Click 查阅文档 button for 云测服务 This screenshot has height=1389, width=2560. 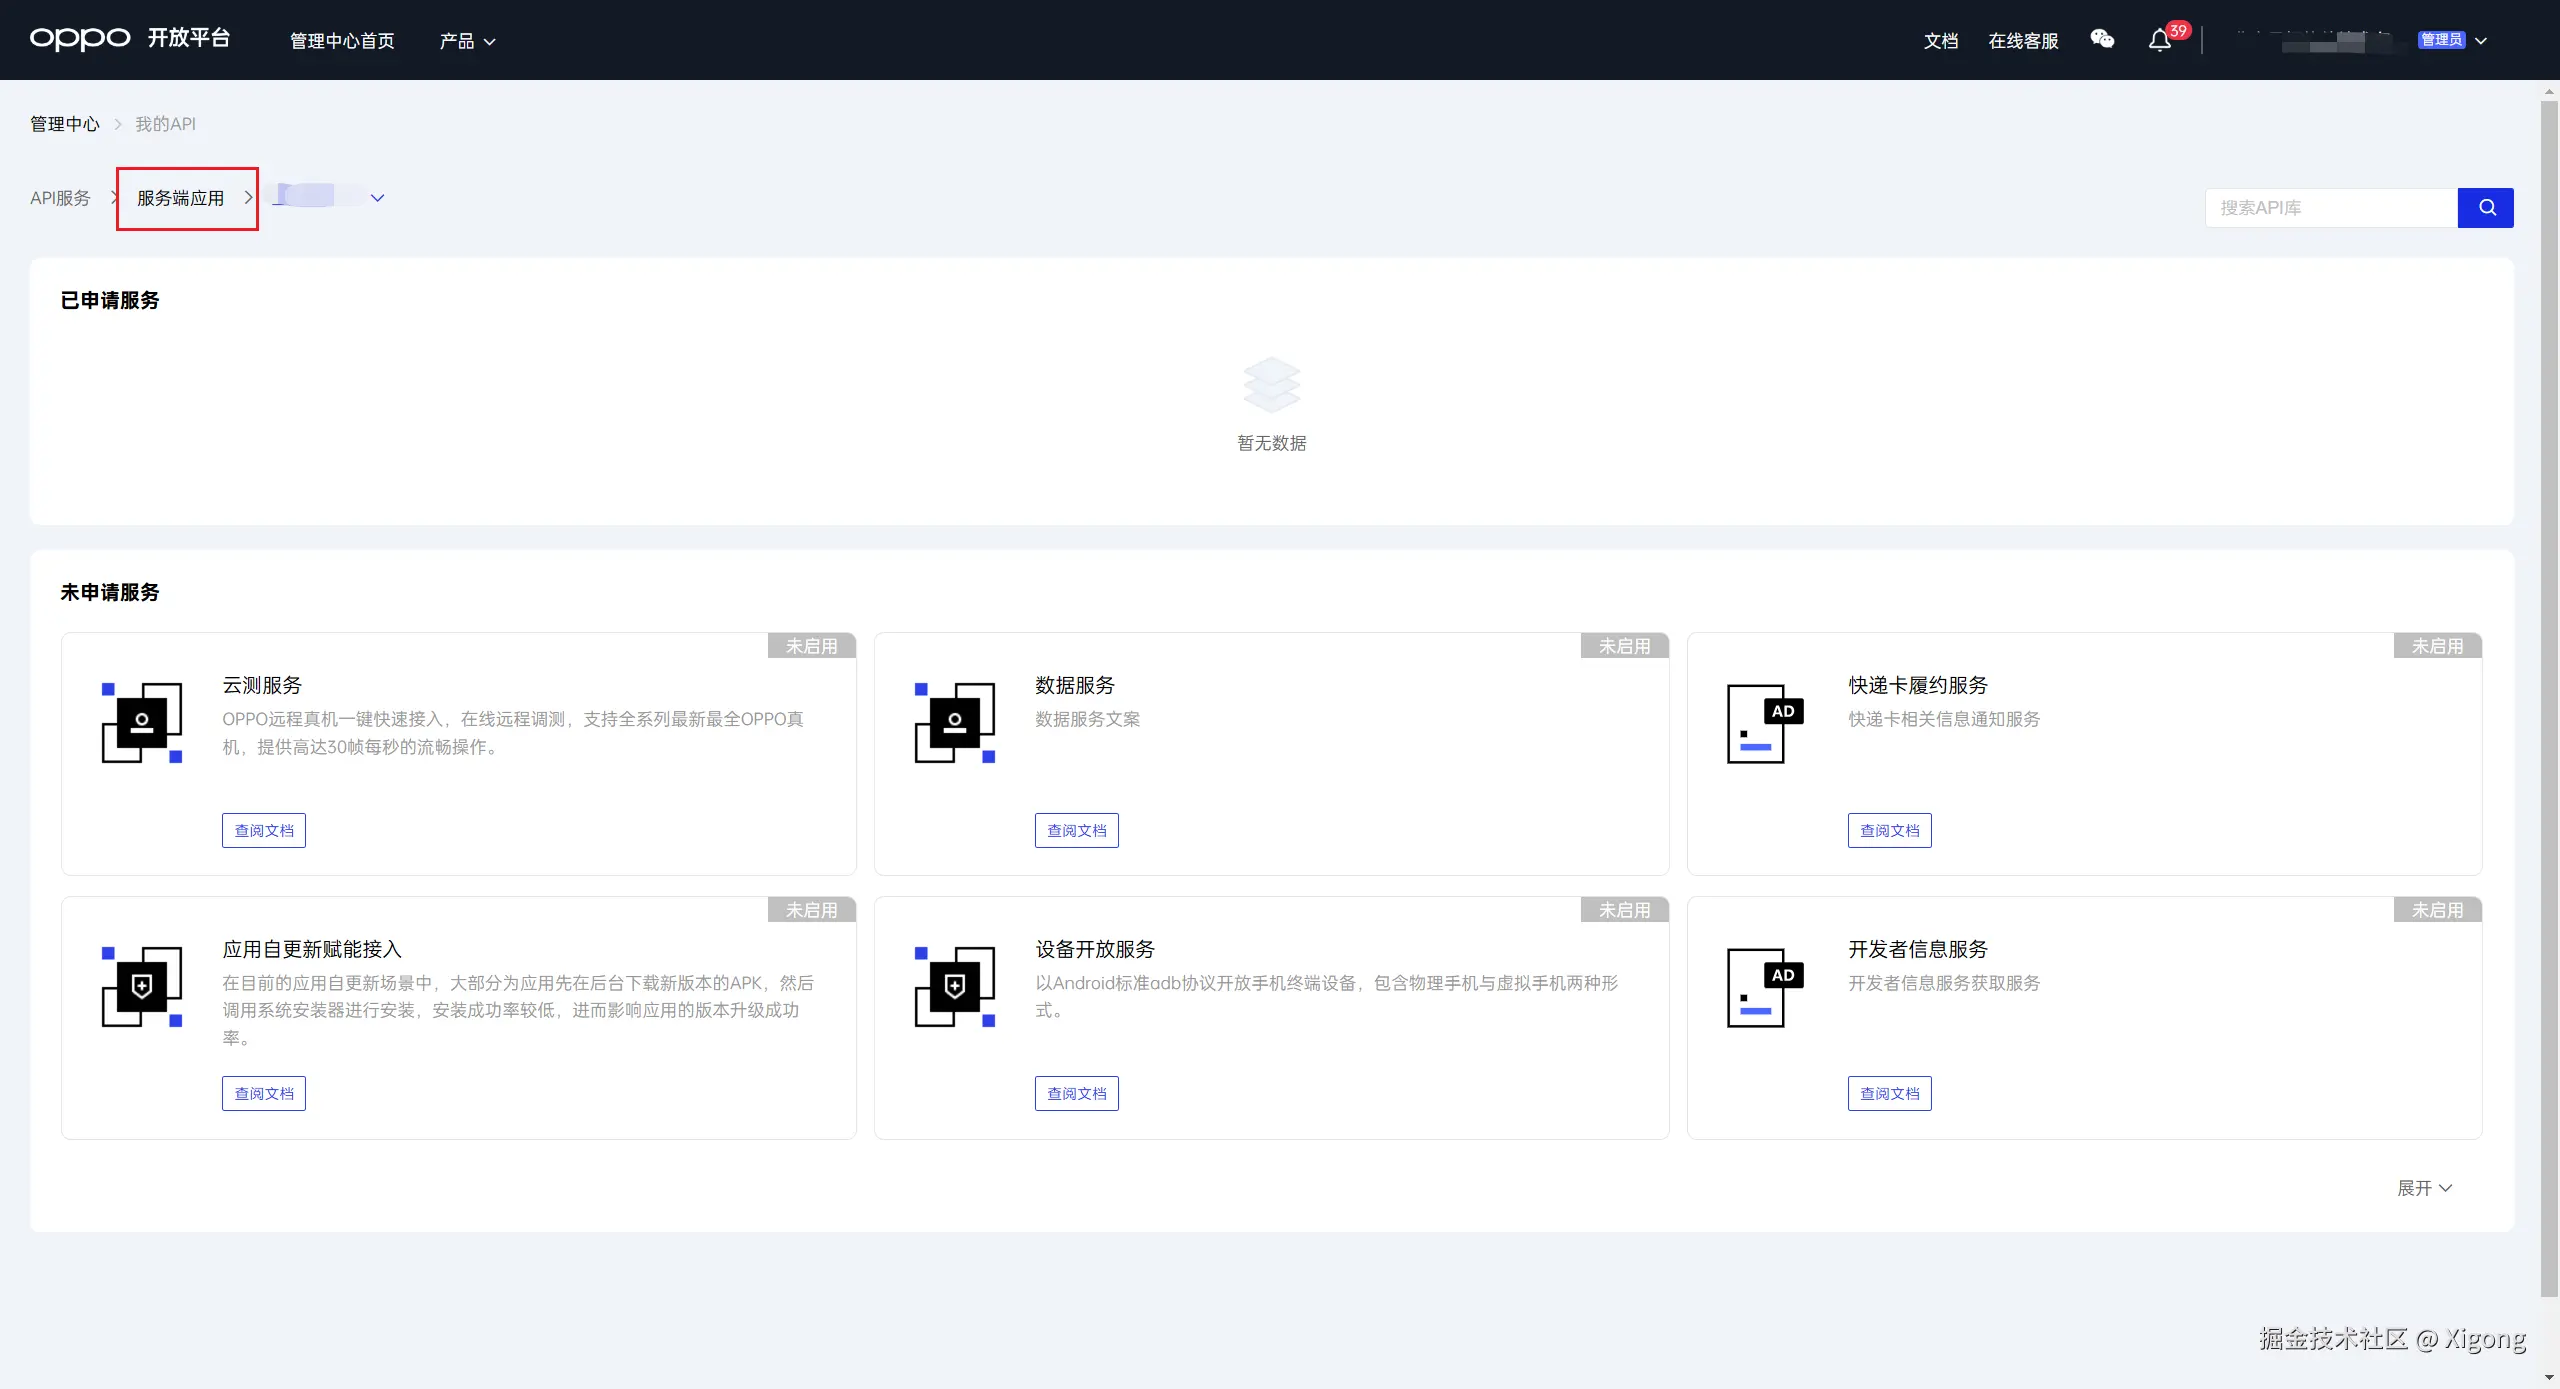click(264, 831)
